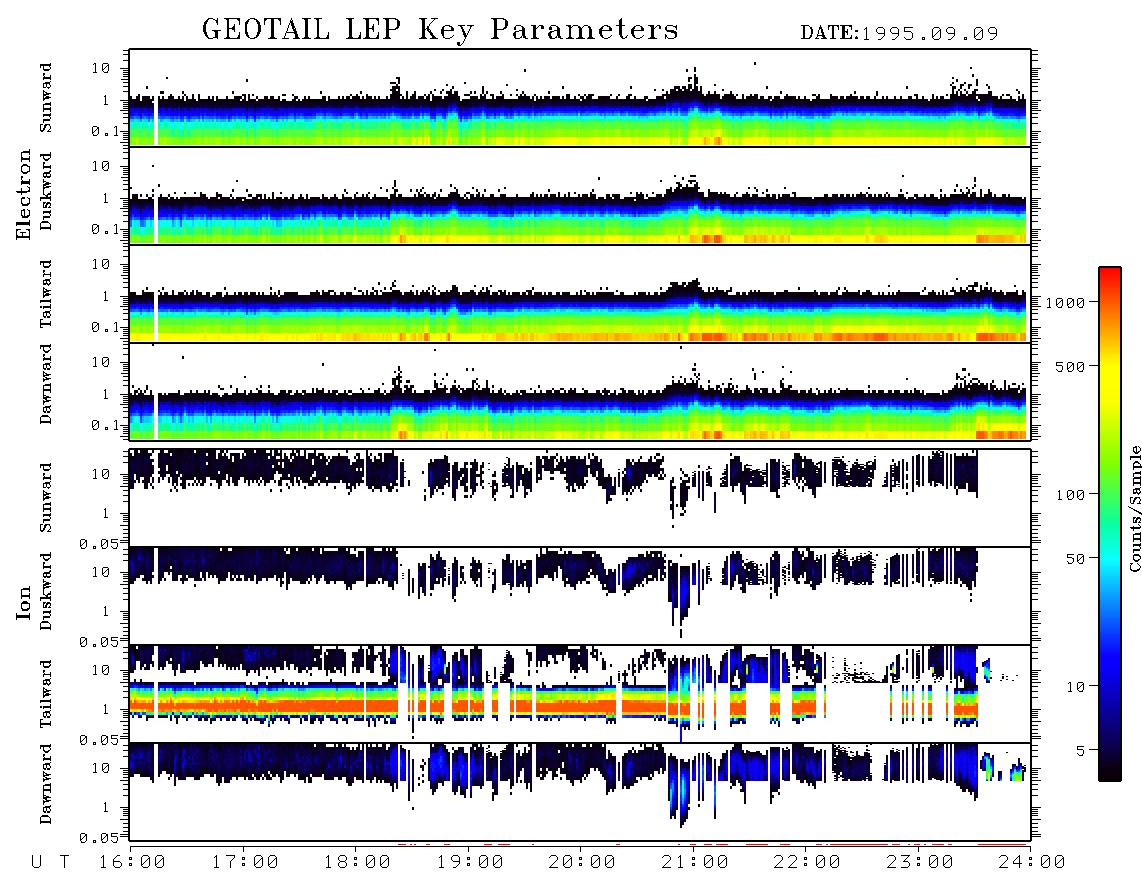
Task: Select the Ion Dawnward panel label
Action: click(x=46, y=784)
